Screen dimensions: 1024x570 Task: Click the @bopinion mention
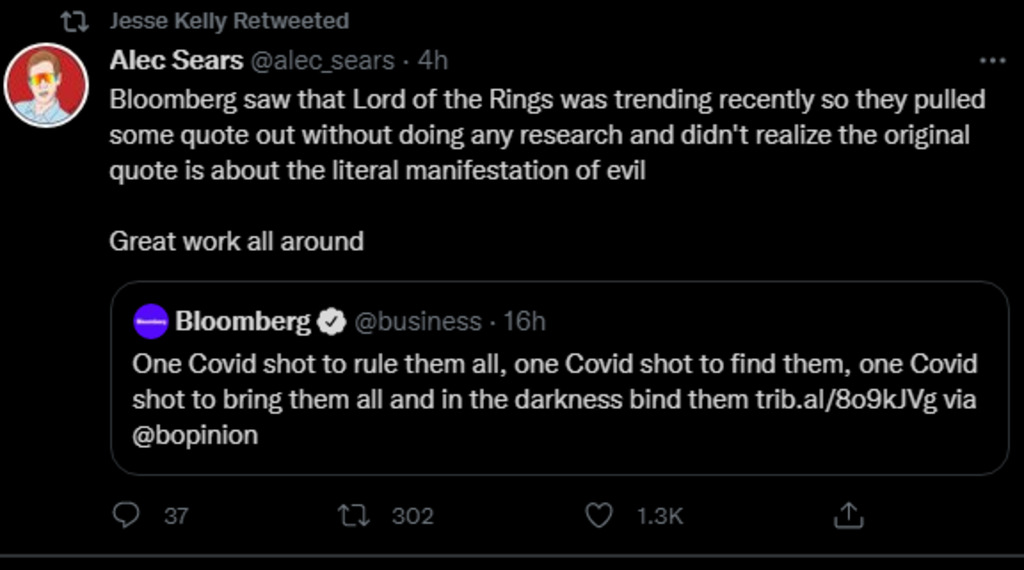(x=195, y=435)
